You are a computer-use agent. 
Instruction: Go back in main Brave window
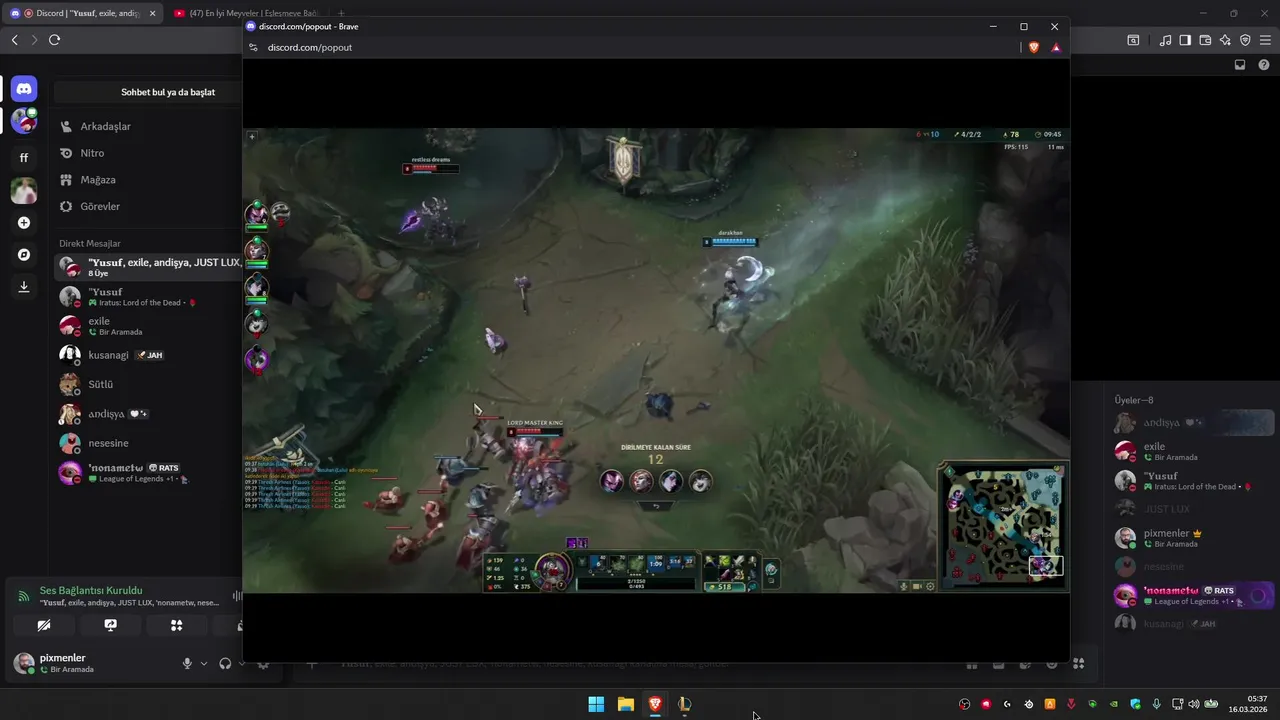click(14, 40)
